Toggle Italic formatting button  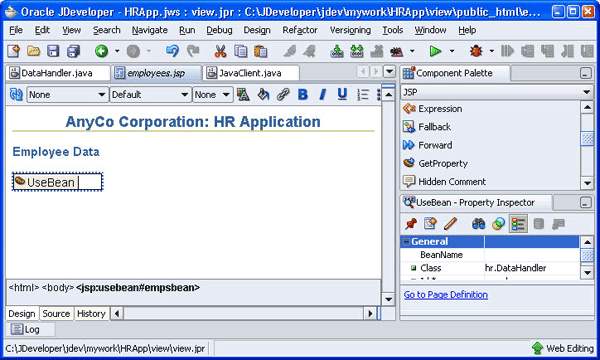pos(323,94)
